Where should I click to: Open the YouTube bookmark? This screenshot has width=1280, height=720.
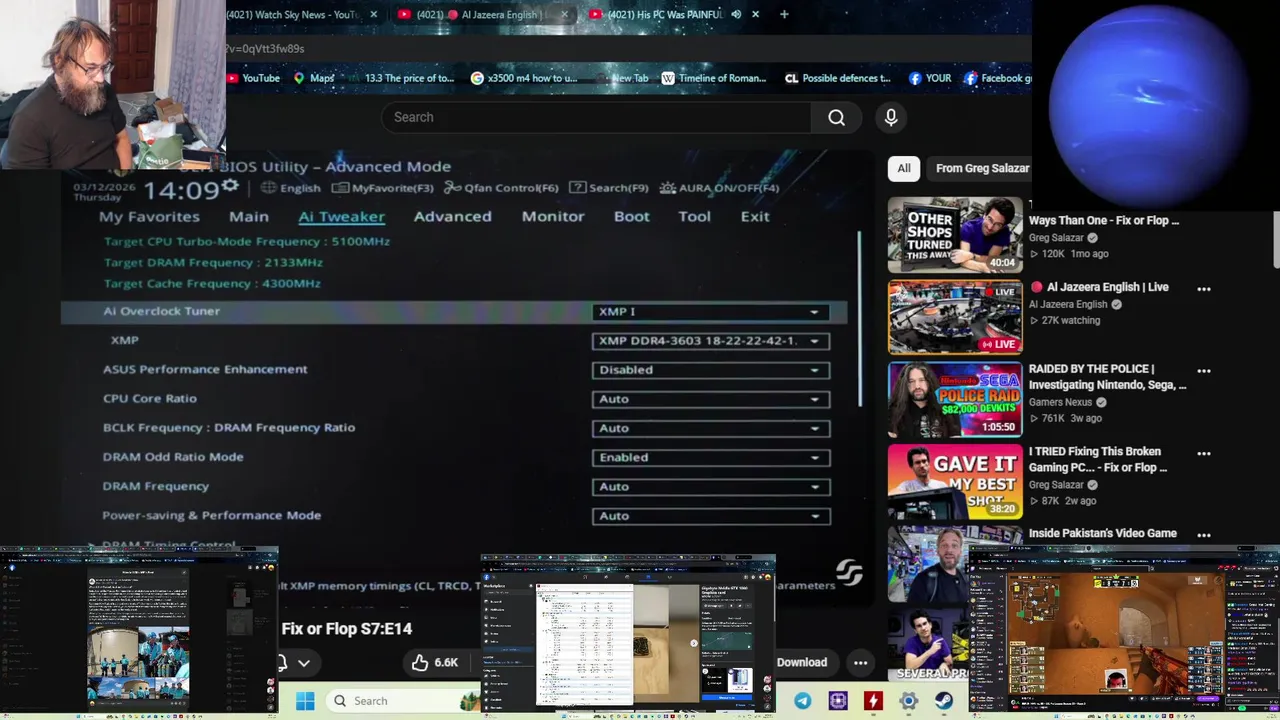point(252,78)
